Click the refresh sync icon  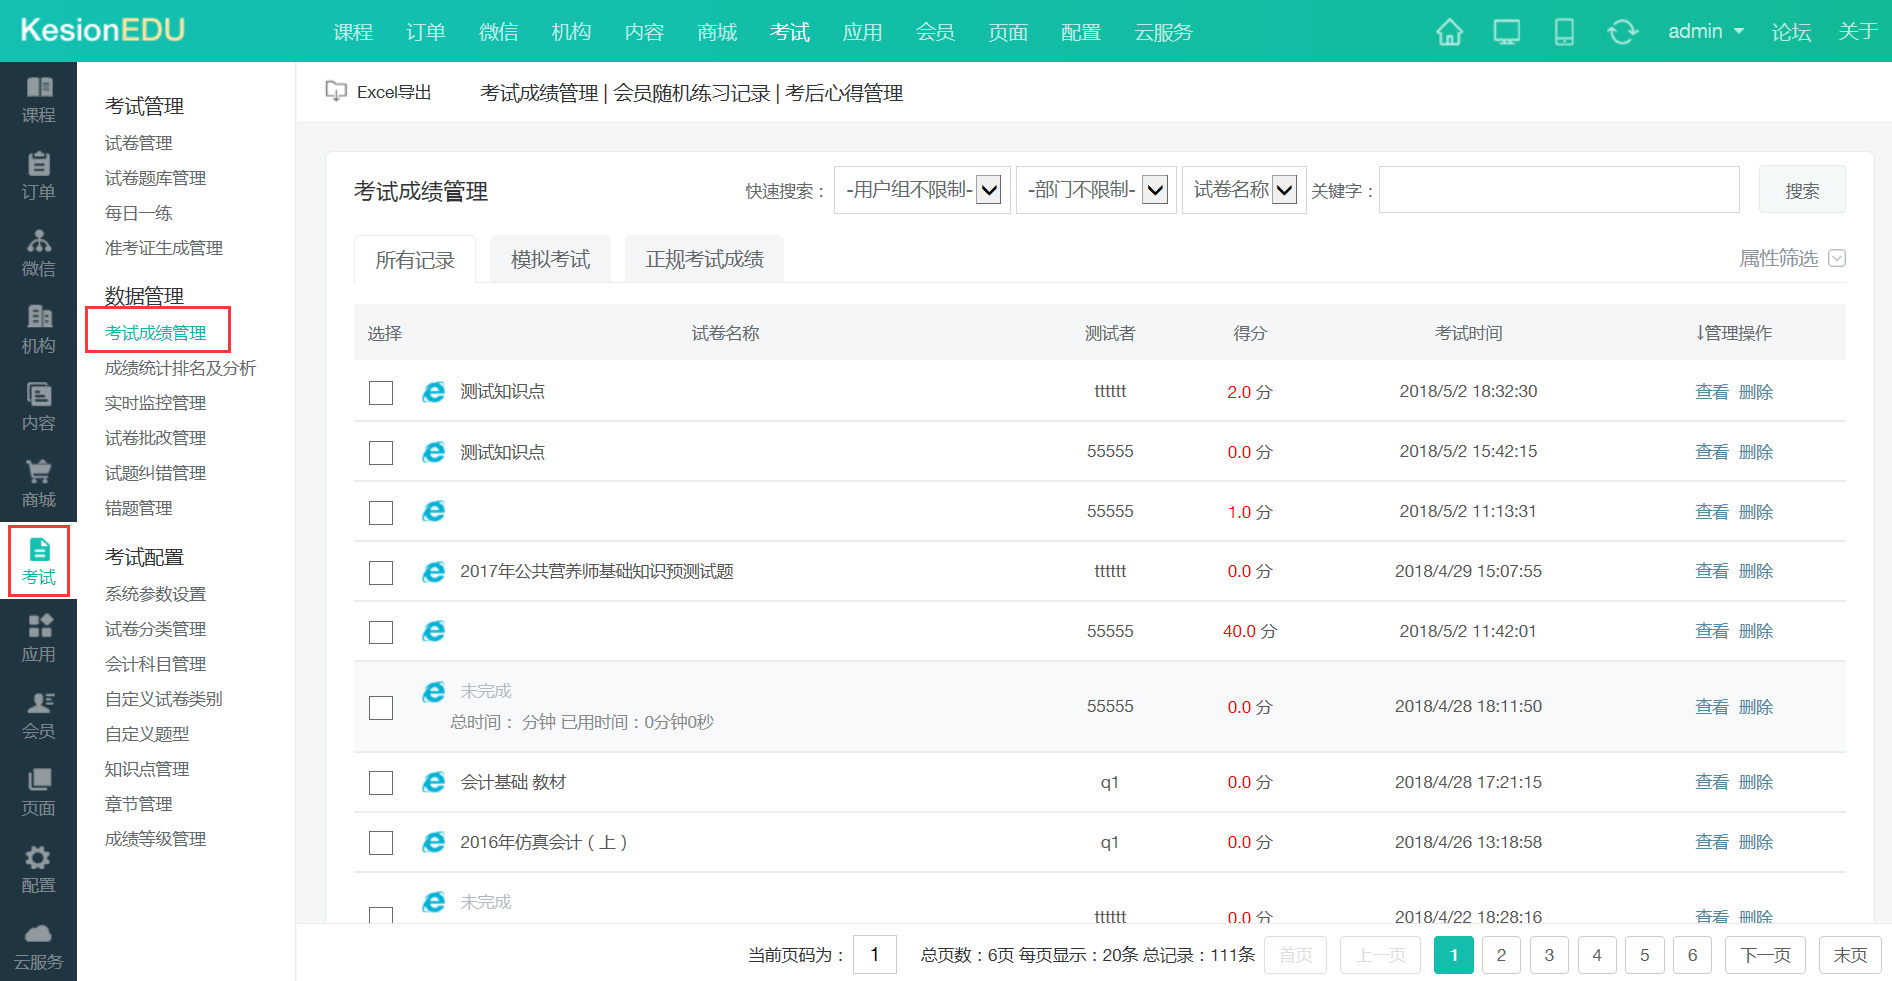tap(1622, 32)
